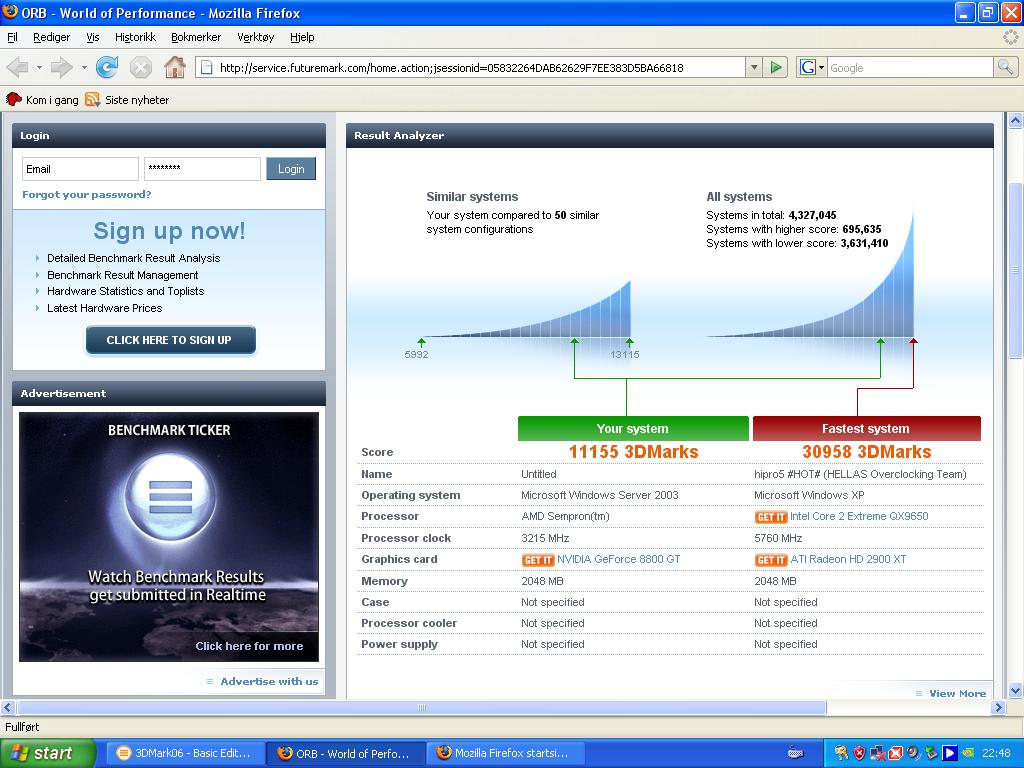Reload the page with the refresh icon
Image resolution: width=1024 pixels, height=768 pixels.
click(106, 67)
